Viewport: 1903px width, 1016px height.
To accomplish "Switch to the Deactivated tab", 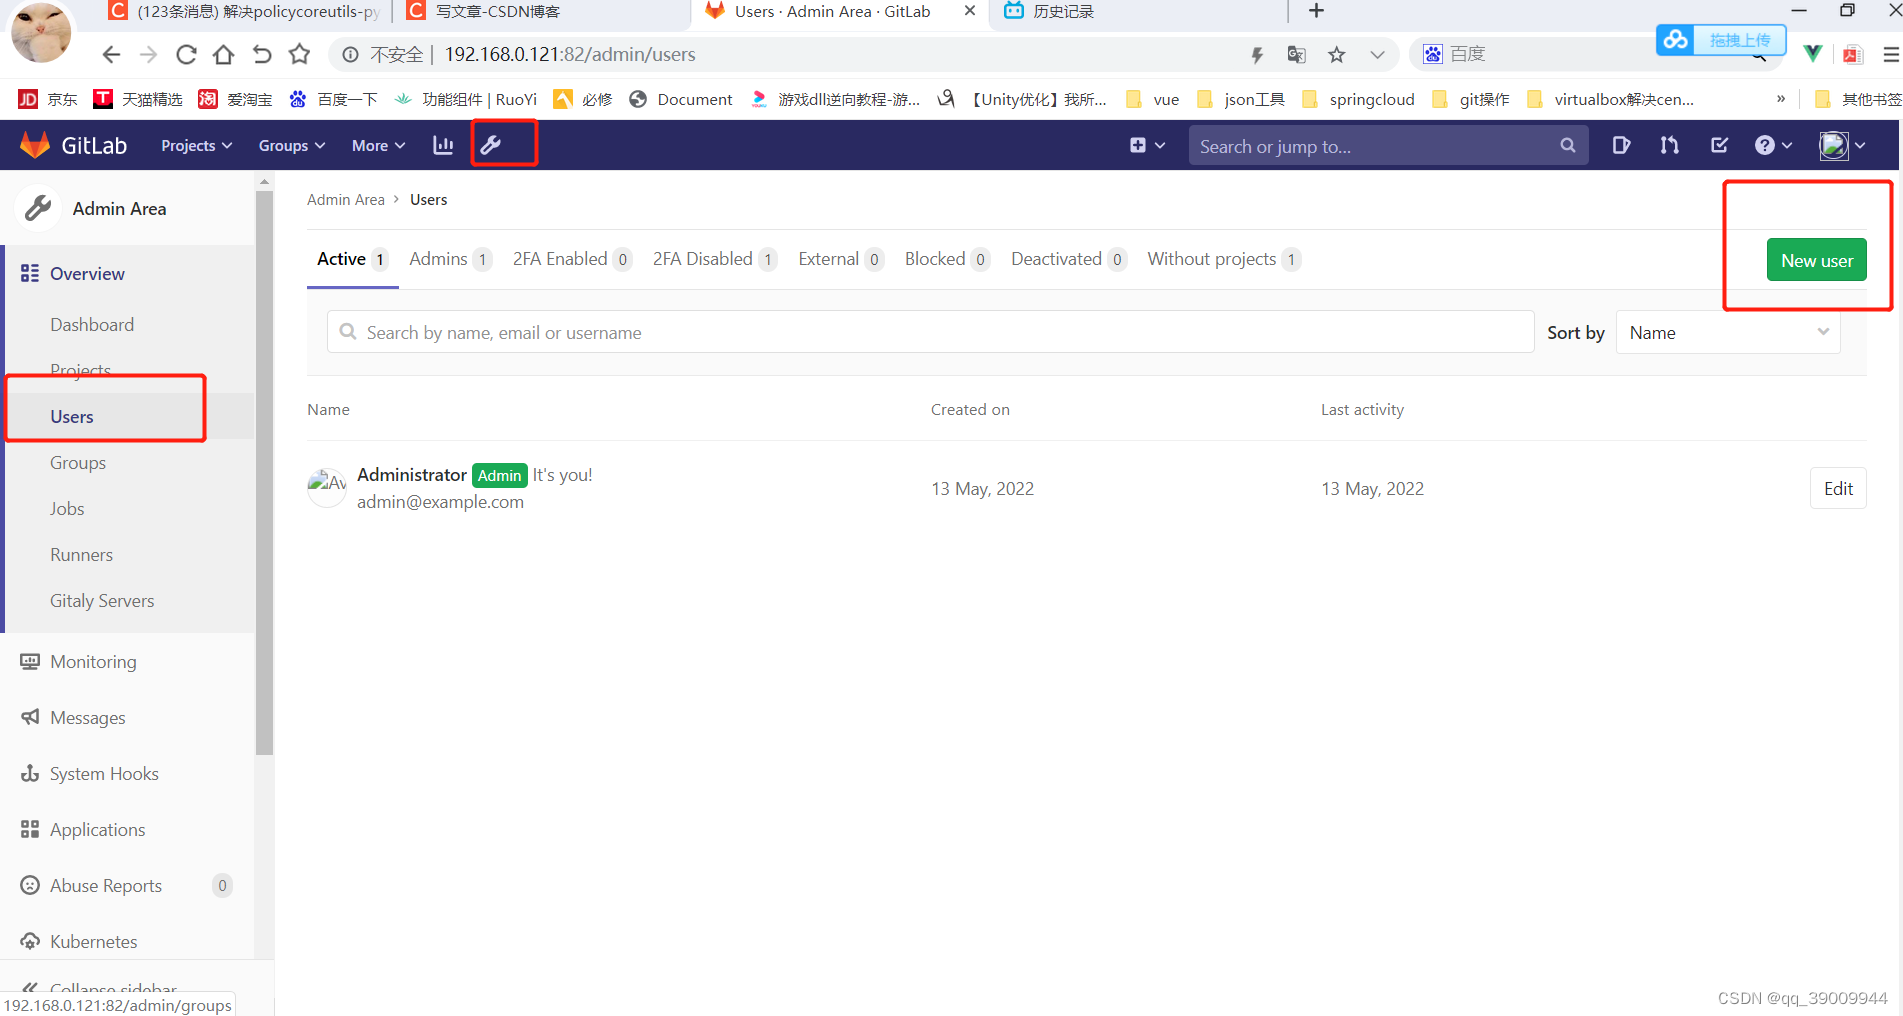I will tap(1069, 259).
